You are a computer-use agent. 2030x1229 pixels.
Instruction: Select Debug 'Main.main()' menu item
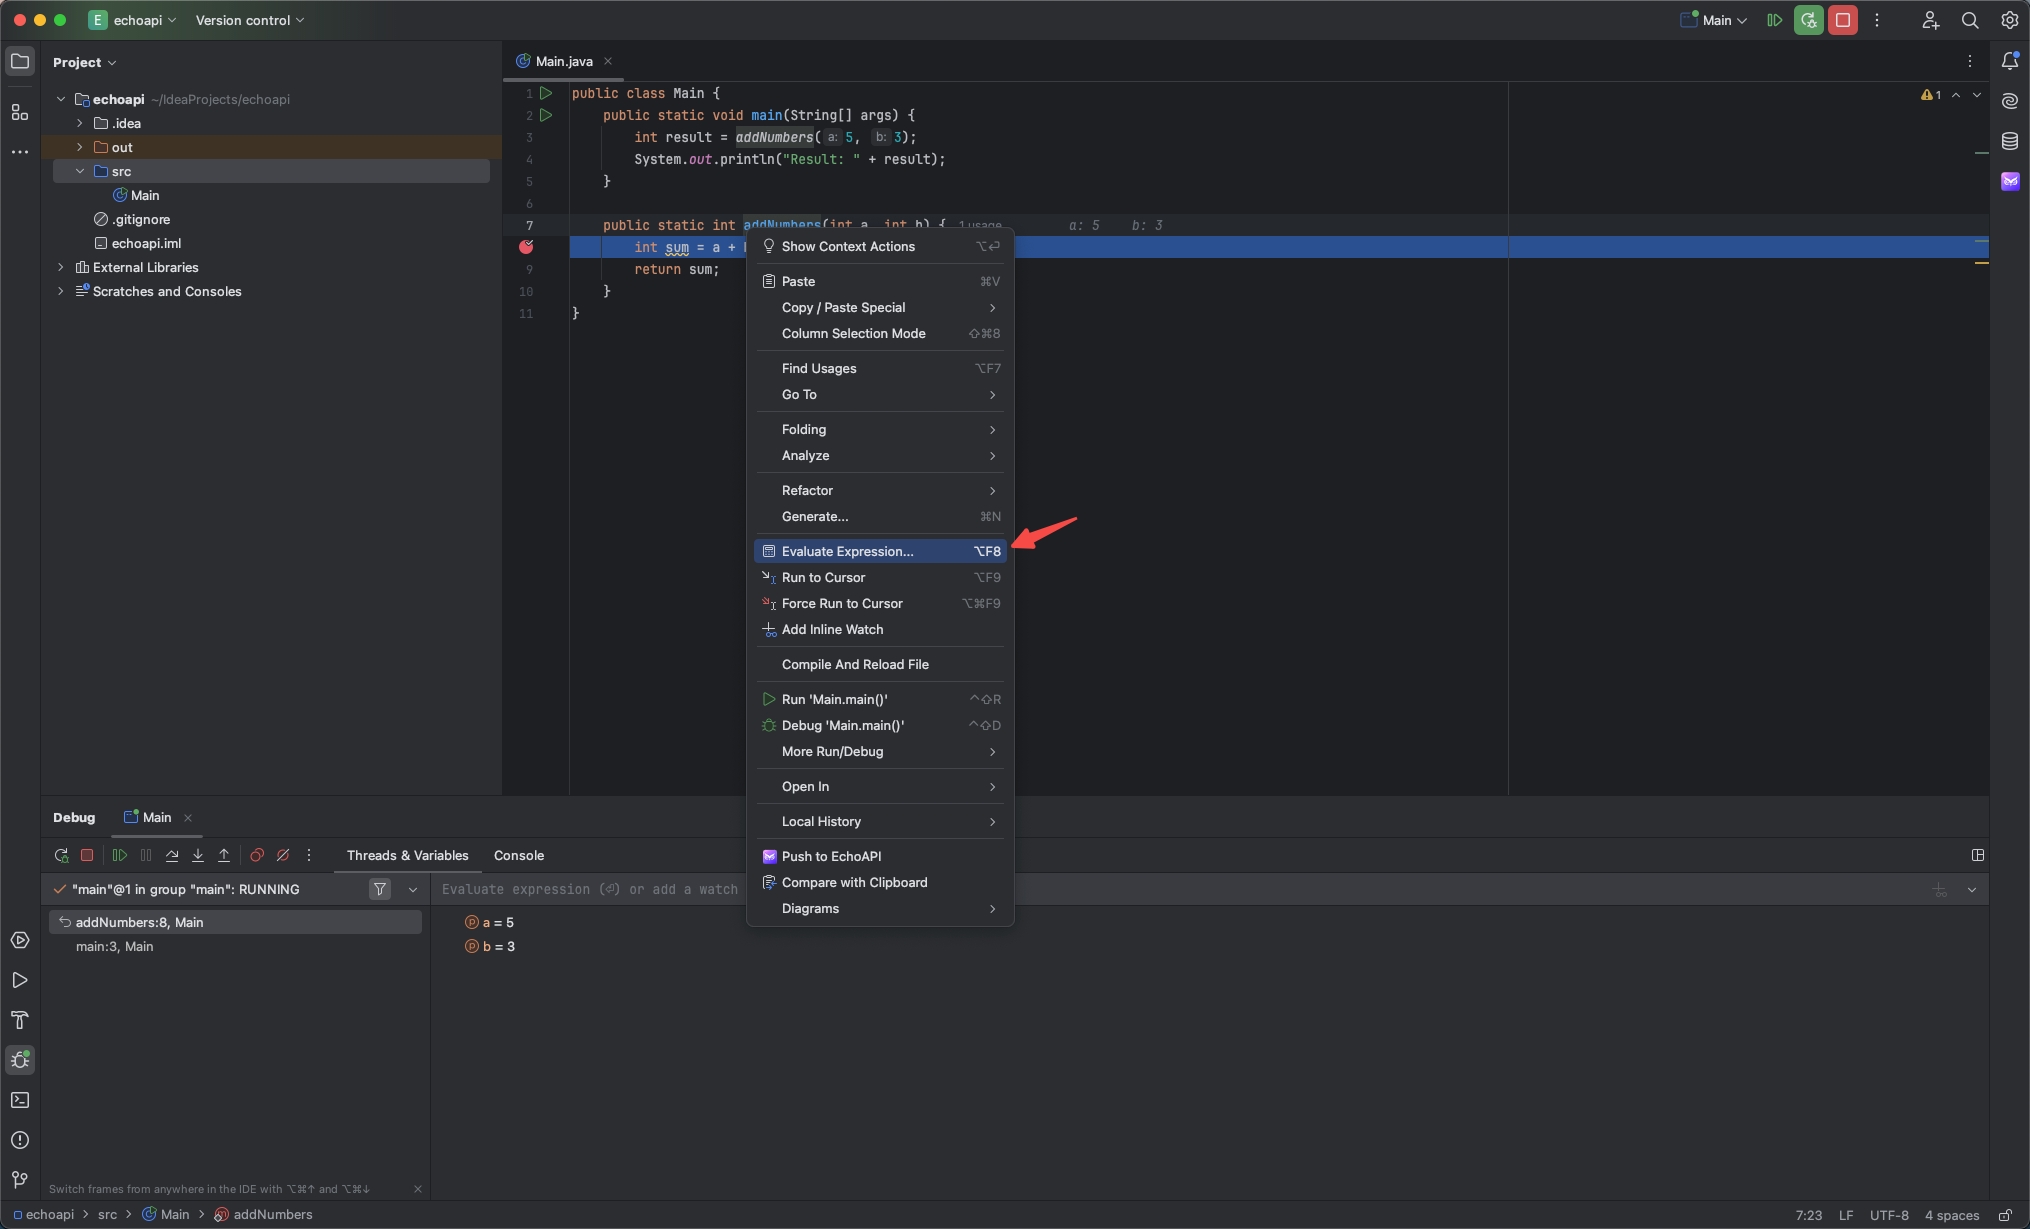tap(880, 725)
